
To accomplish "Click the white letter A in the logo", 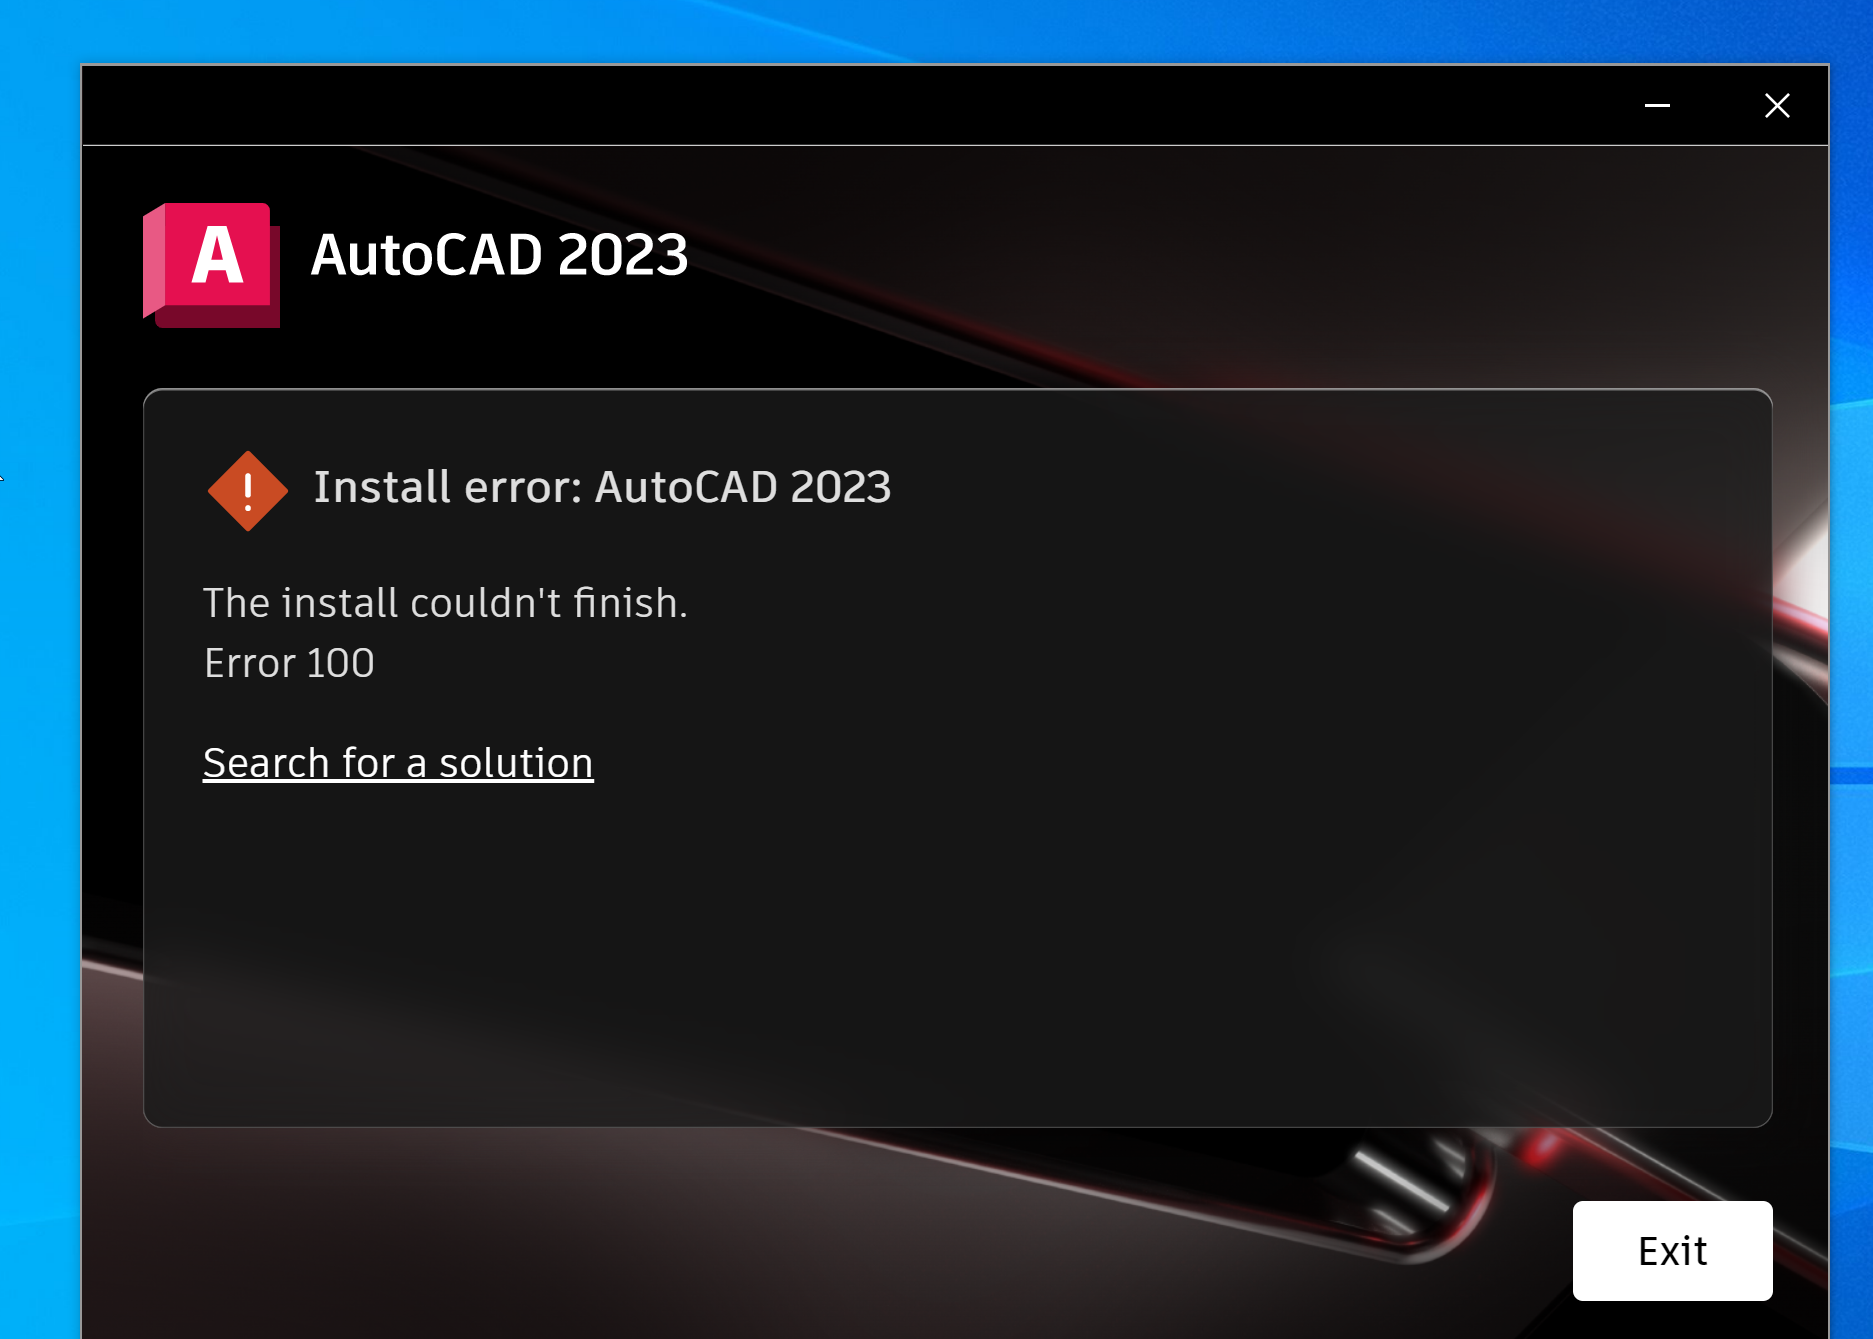I will (217, 256).
